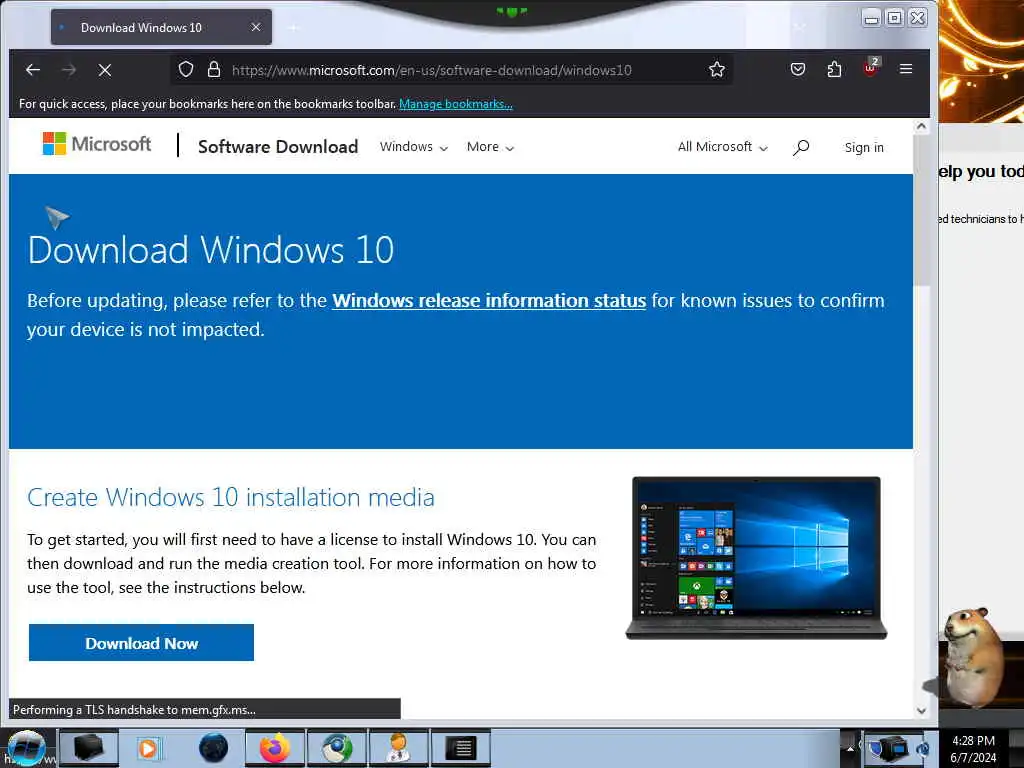This screenshot has height=768, width=1024.
Task: Expand the Windows navigation dropdown
Action: (413, 147)
